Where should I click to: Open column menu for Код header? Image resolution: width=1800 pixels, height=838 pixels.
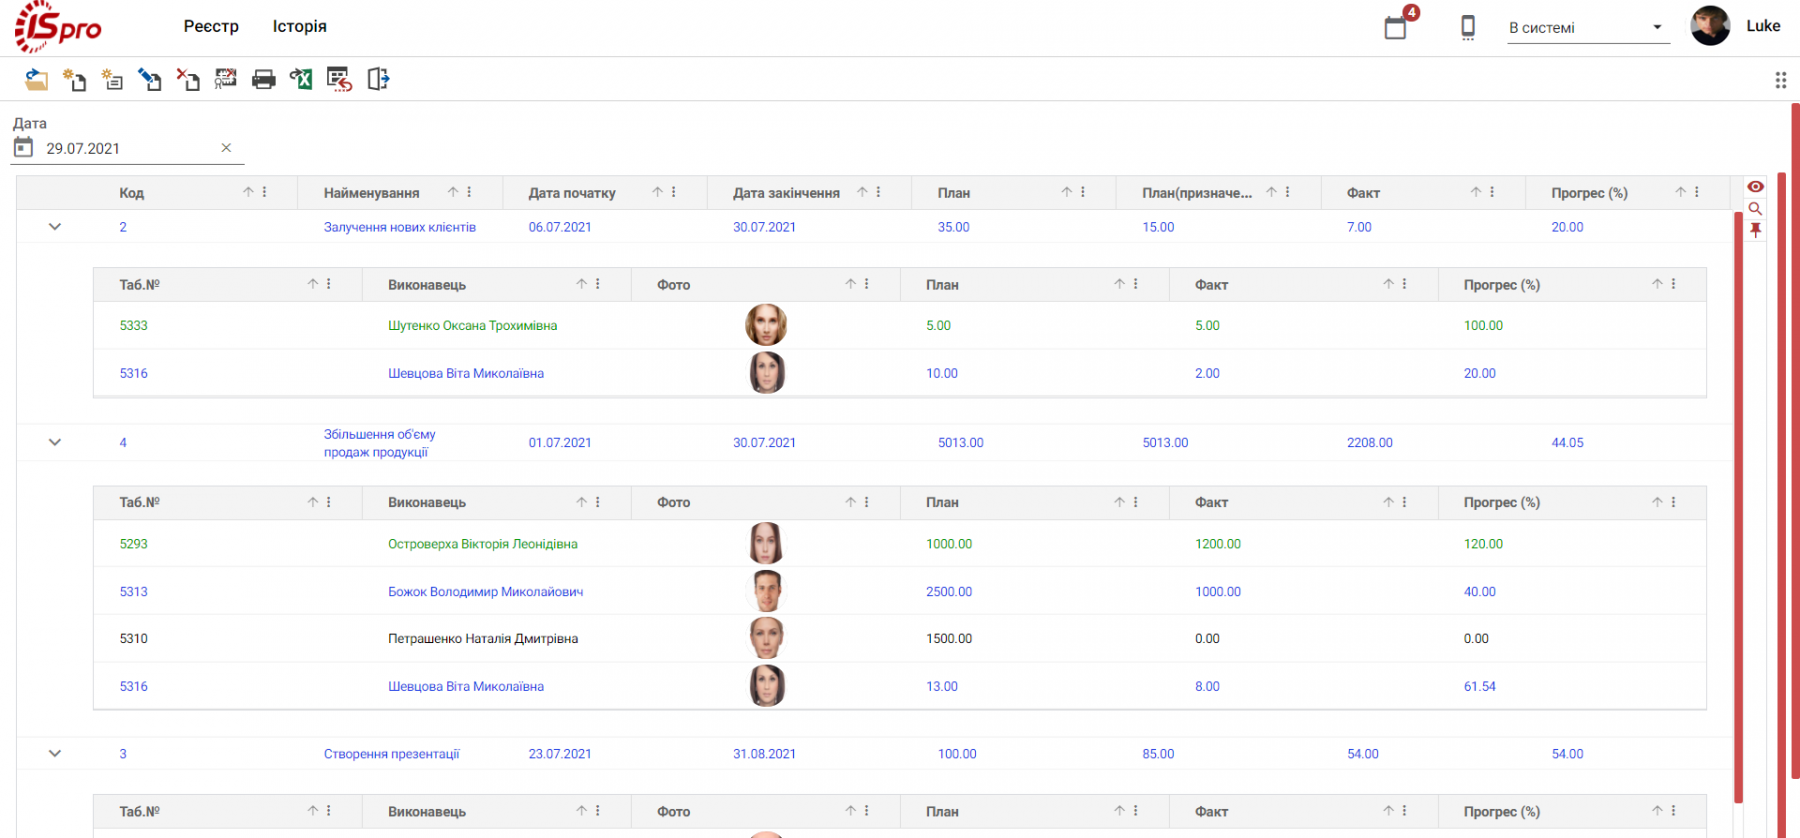point(265,192)
